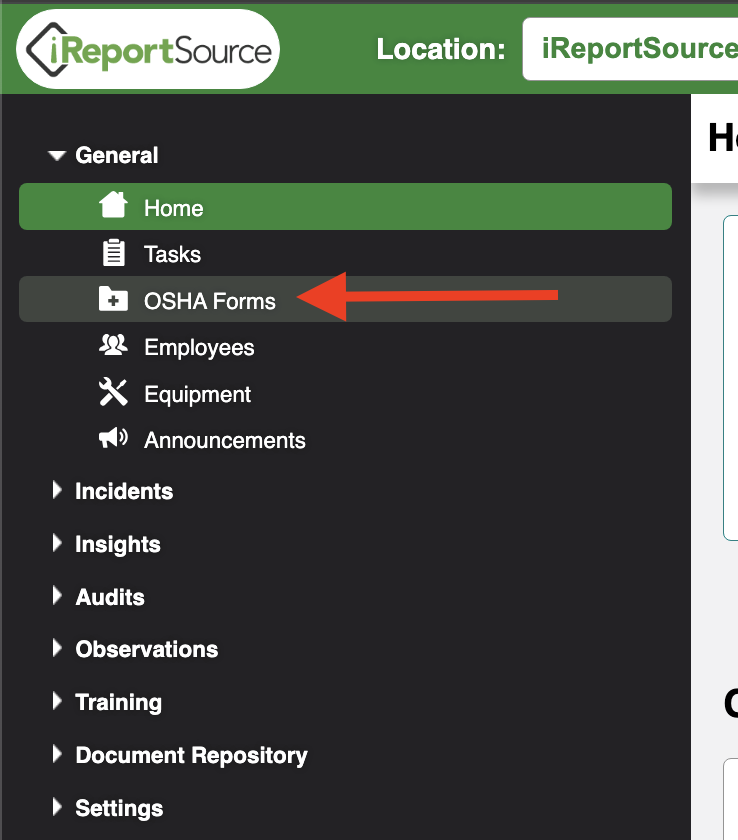Go to Home menu label

174,208
